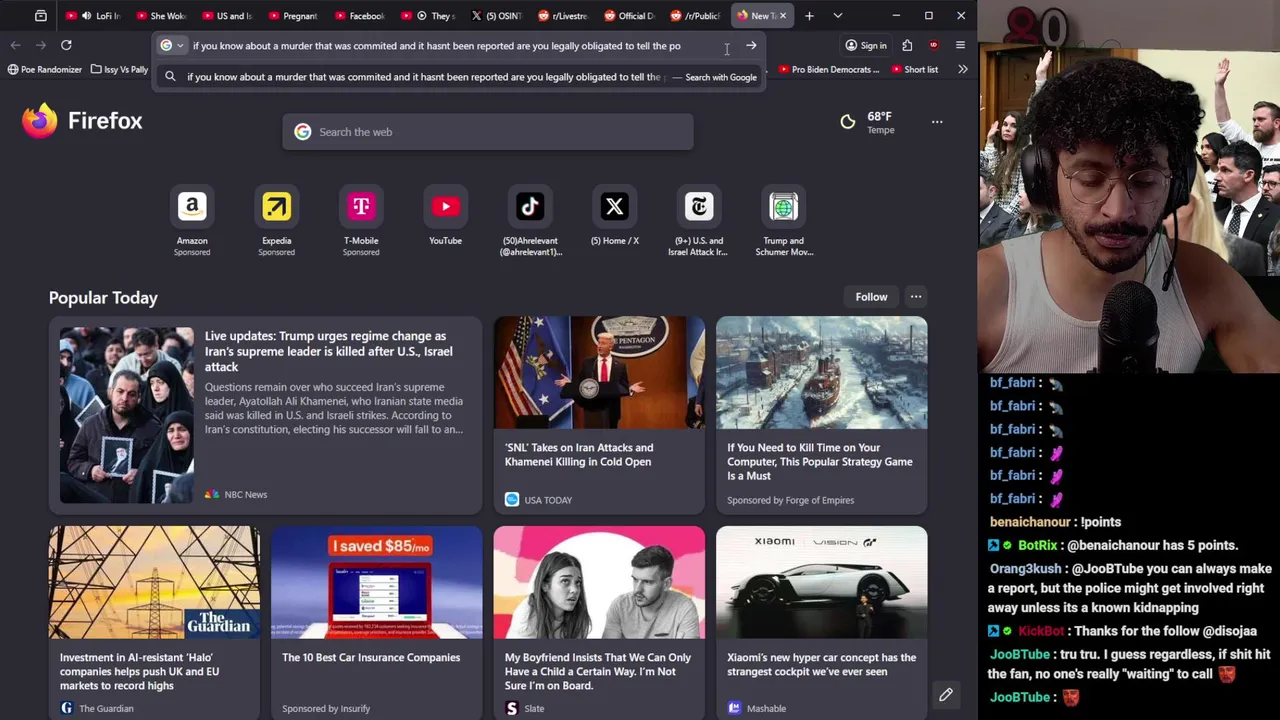This screenshot has height=720, width=1280.
Task: Close the New Tab tab
Action: [783, 16]
